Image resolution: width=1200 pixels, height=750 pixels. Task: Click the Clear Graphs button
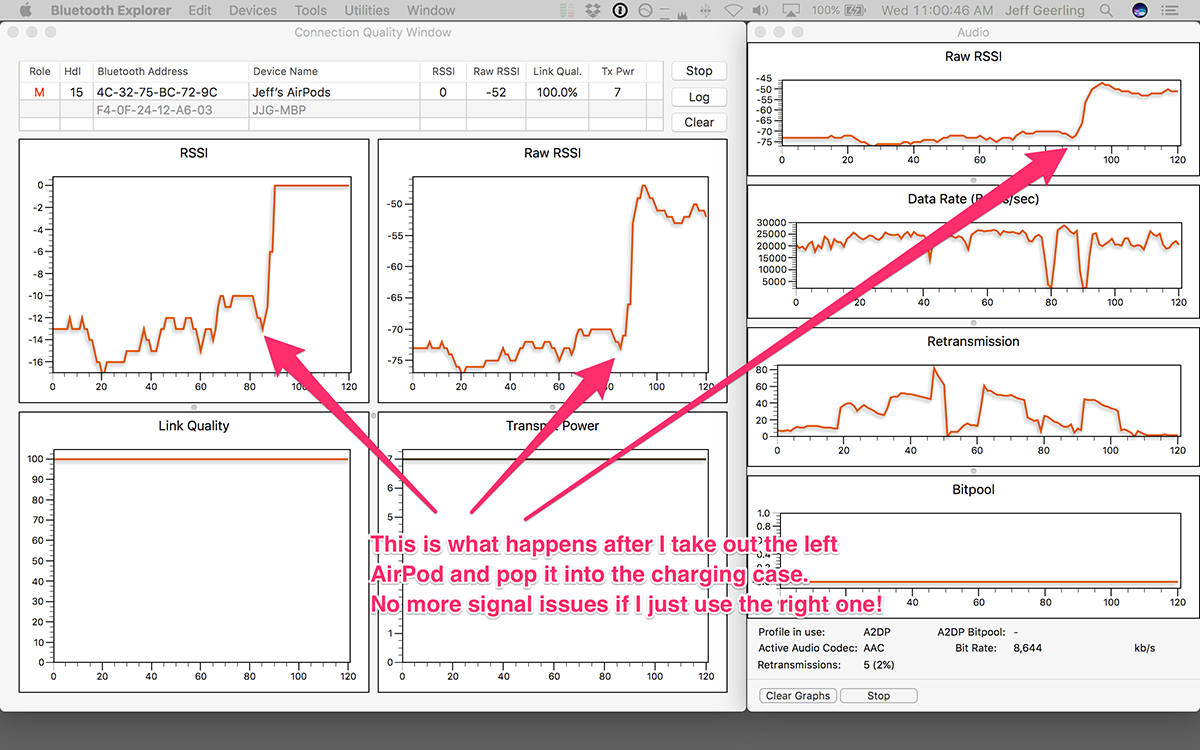[x=798, y=696]
